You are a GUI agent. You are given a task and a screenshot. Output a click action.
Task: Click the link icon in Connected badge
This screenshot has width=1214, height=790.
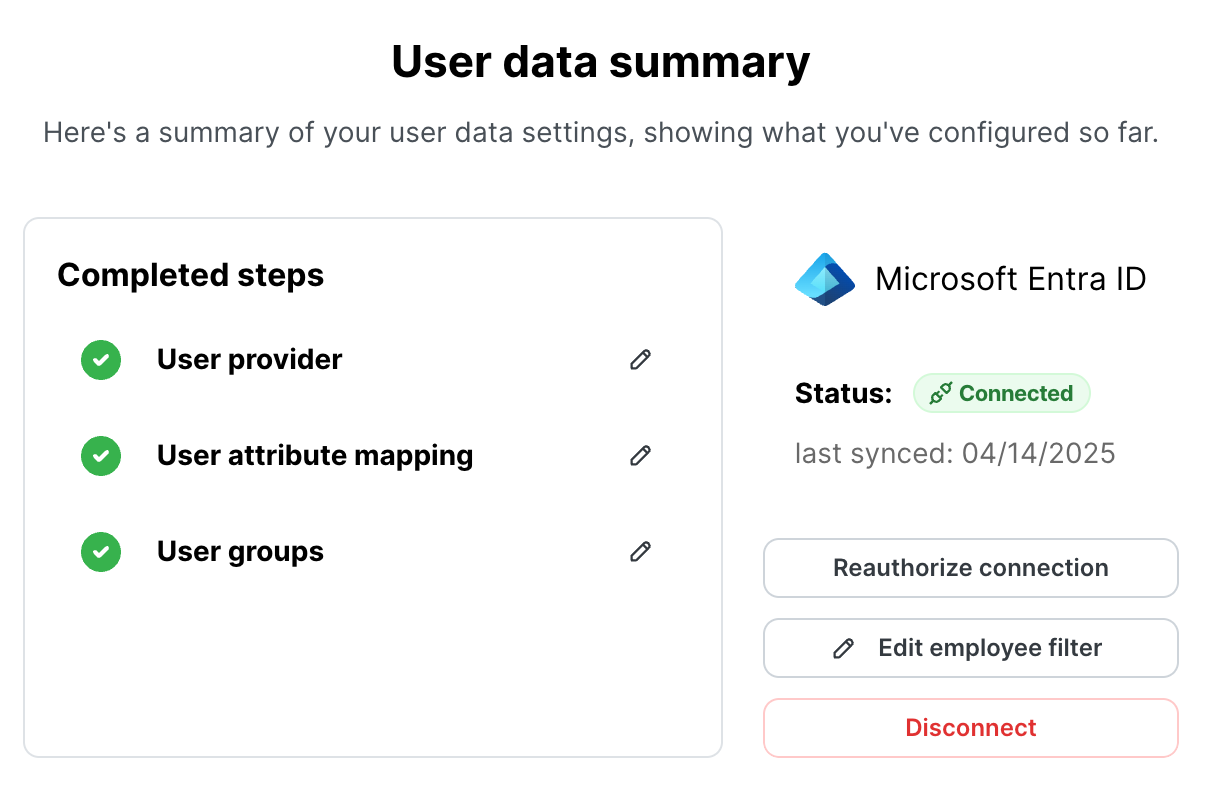(x=940, y=394)
